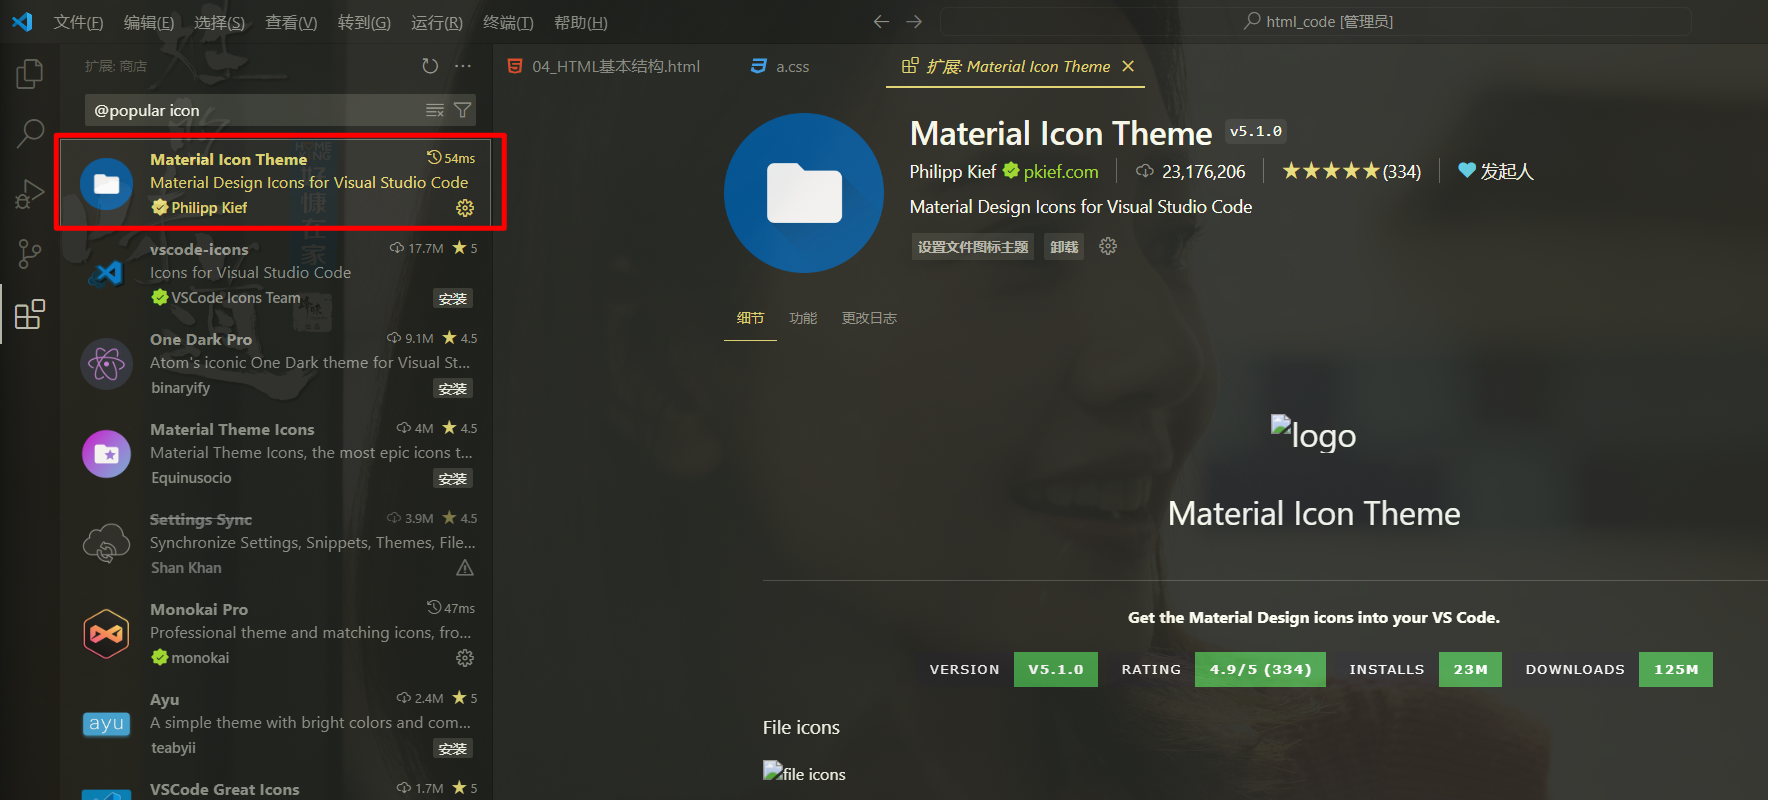Open 选择(S) menu
The image size is (1768, 800).
click(219, 22)
